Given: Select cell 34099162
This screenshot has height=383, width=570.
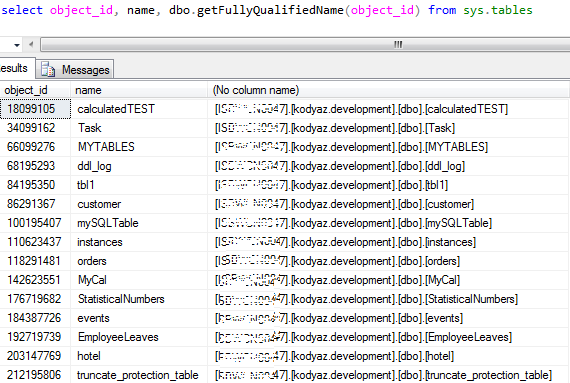Looking at the screenshot, I should tap(35, 128).
